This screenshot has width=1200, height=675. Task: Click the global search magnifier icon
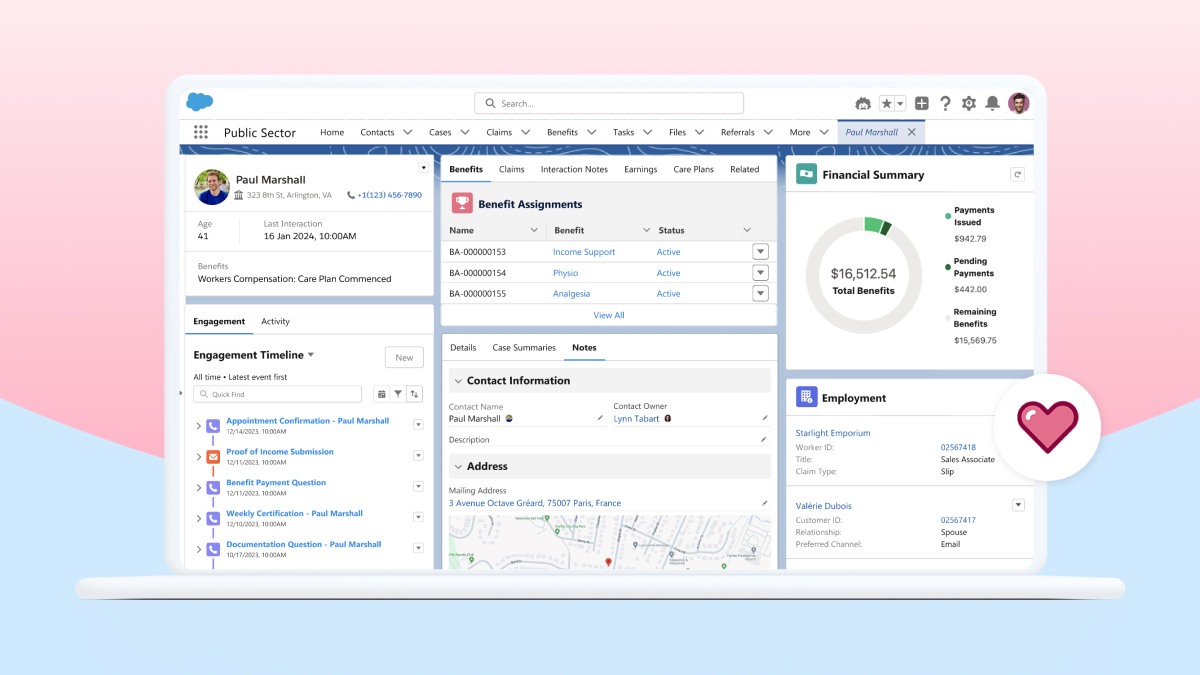point(489,103)
